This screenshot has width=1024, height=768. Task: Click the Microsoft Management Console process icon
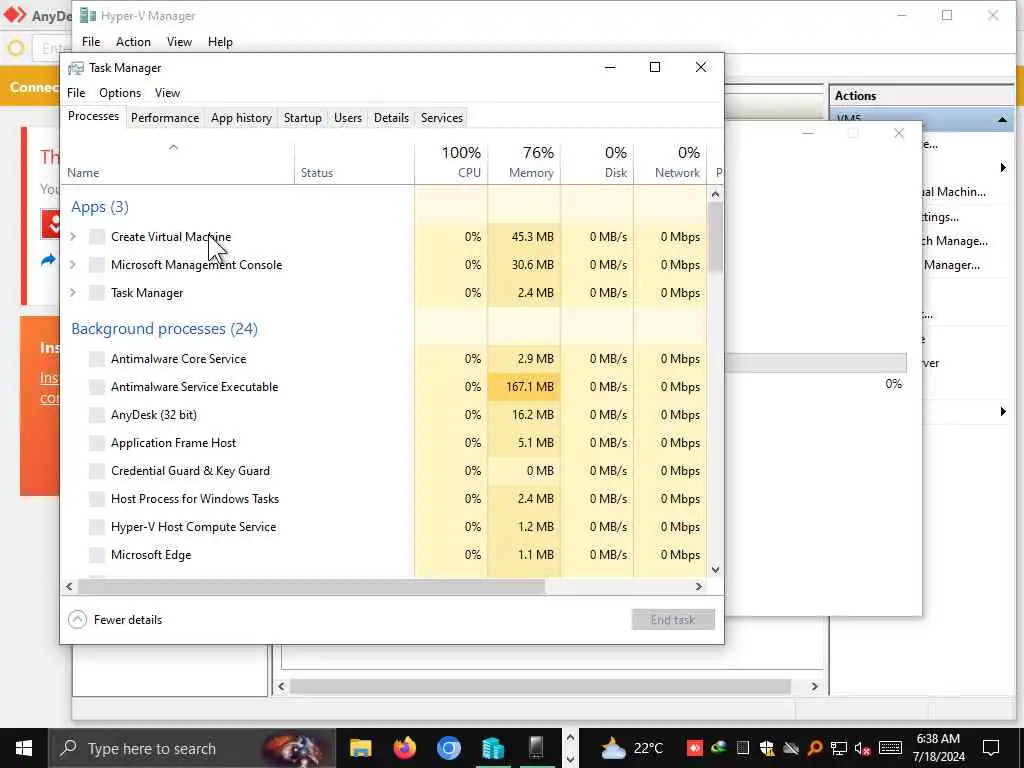[97, 265]
